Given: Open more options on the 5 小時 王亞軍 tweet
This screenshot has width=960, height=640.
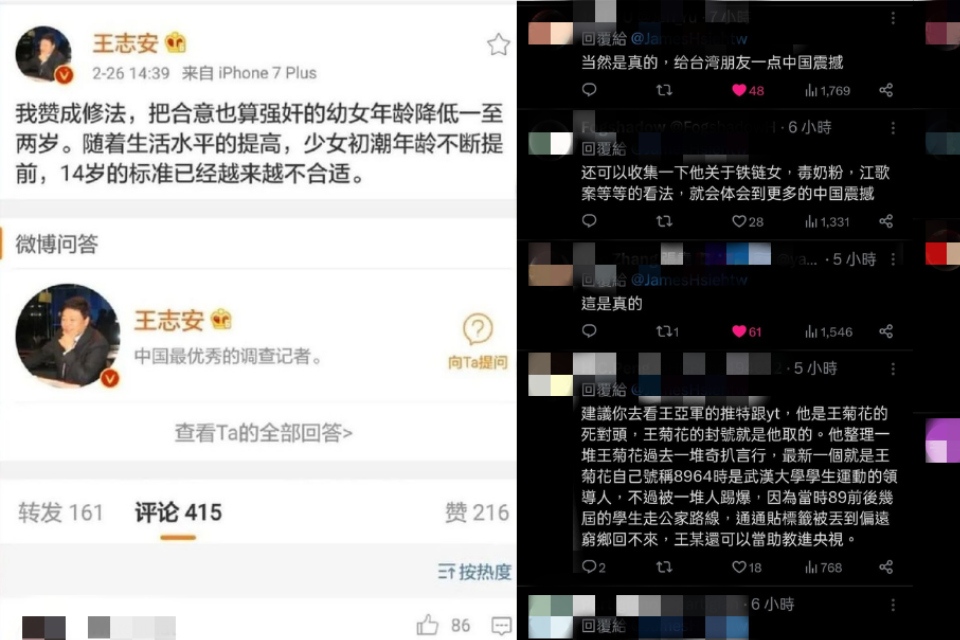Looking at the screenshot, I should 893,369.
